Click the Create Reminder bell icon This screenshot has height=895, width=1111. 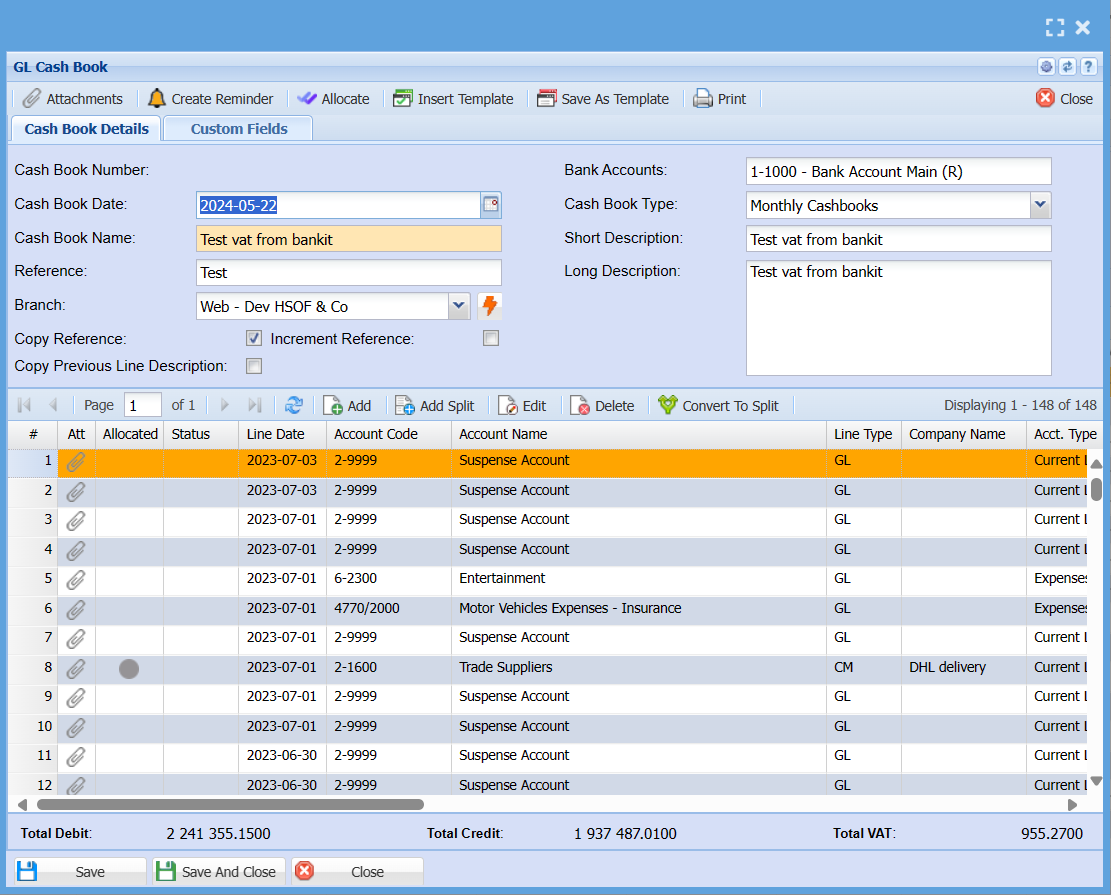click(x=157, y=99)
